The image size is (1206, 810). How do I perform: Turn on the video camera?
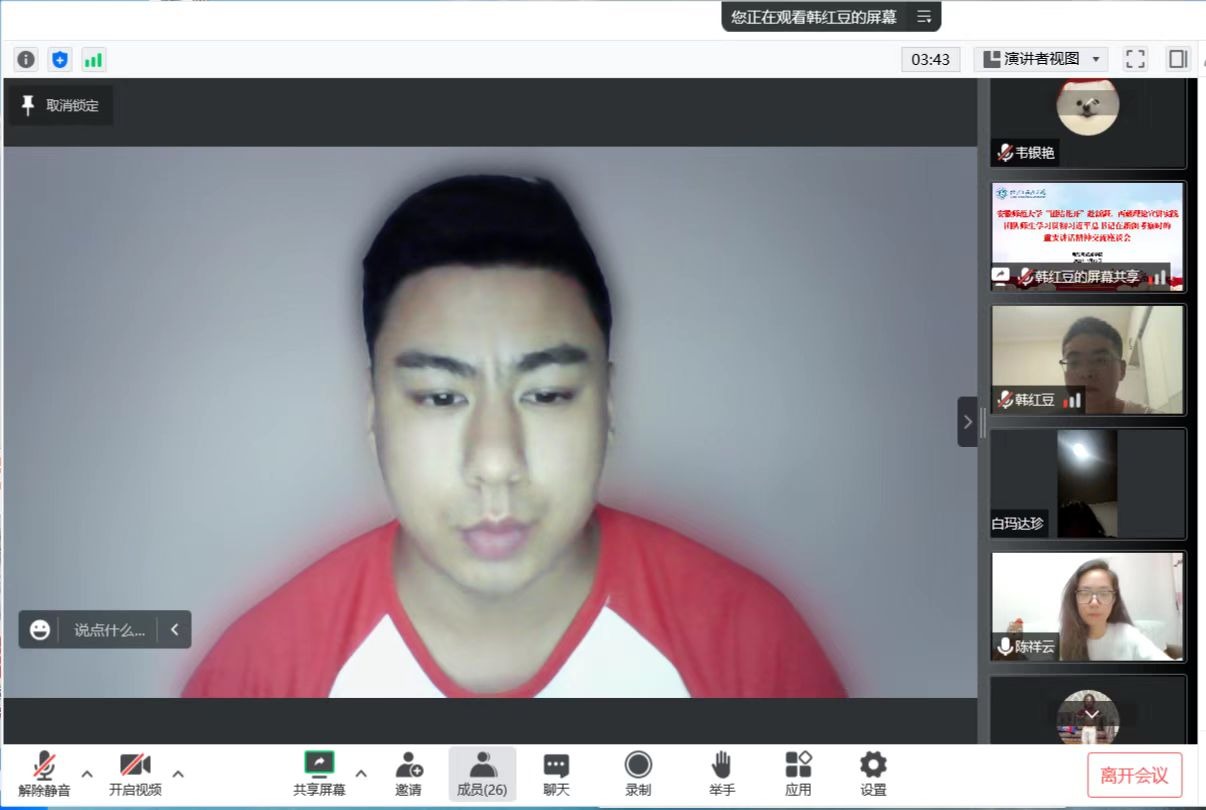(135, 774)
